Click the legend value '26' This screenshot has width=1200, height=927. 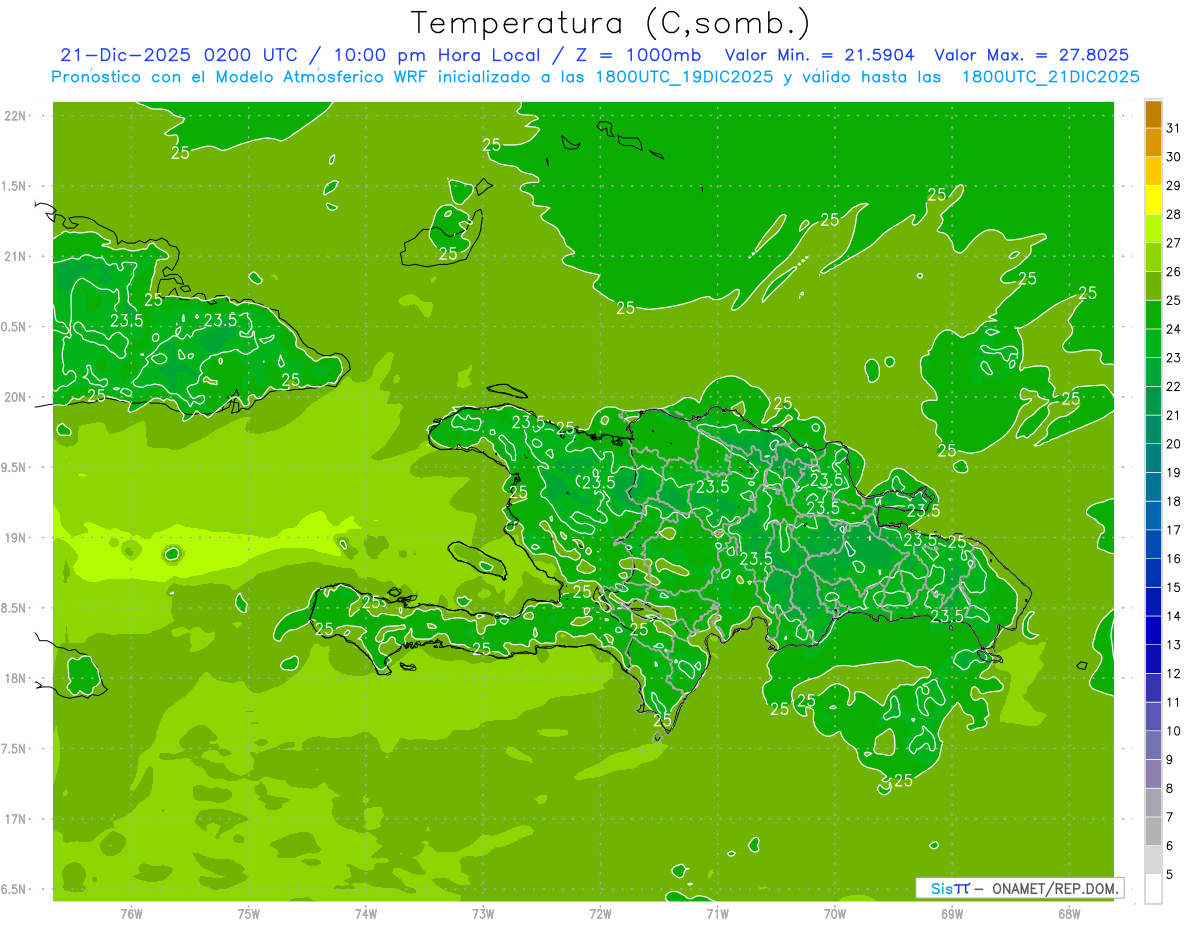pos(1174,271)
